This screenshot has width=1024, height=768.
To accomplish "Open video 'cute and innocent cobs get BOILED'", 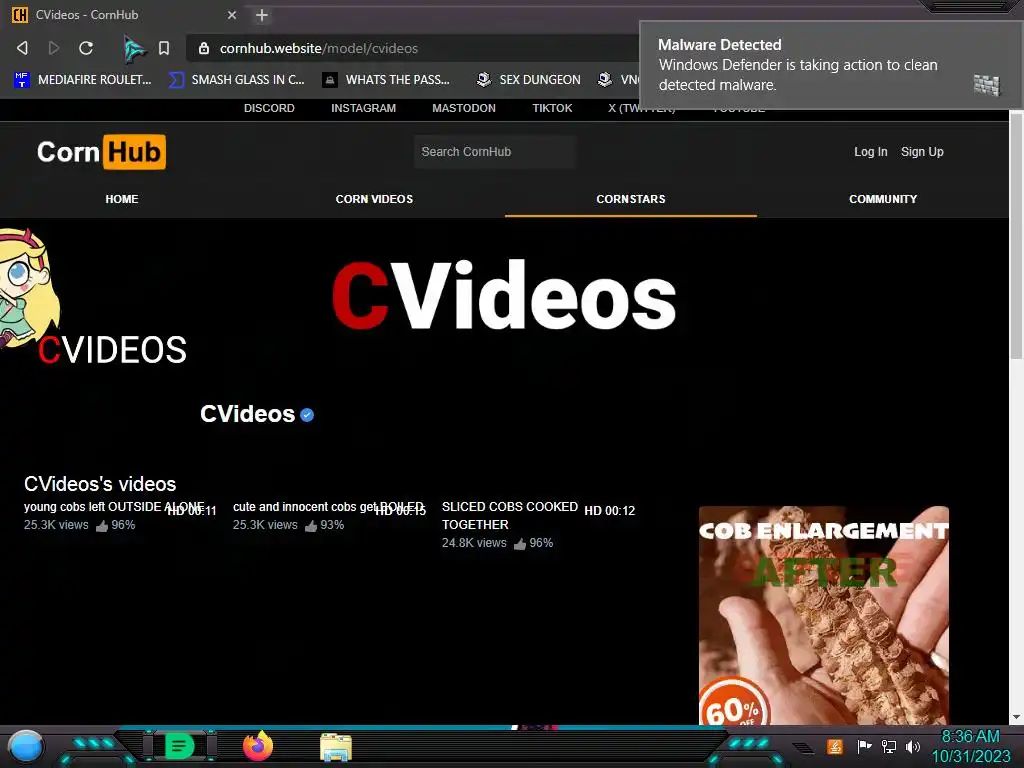I will (328, 507).
